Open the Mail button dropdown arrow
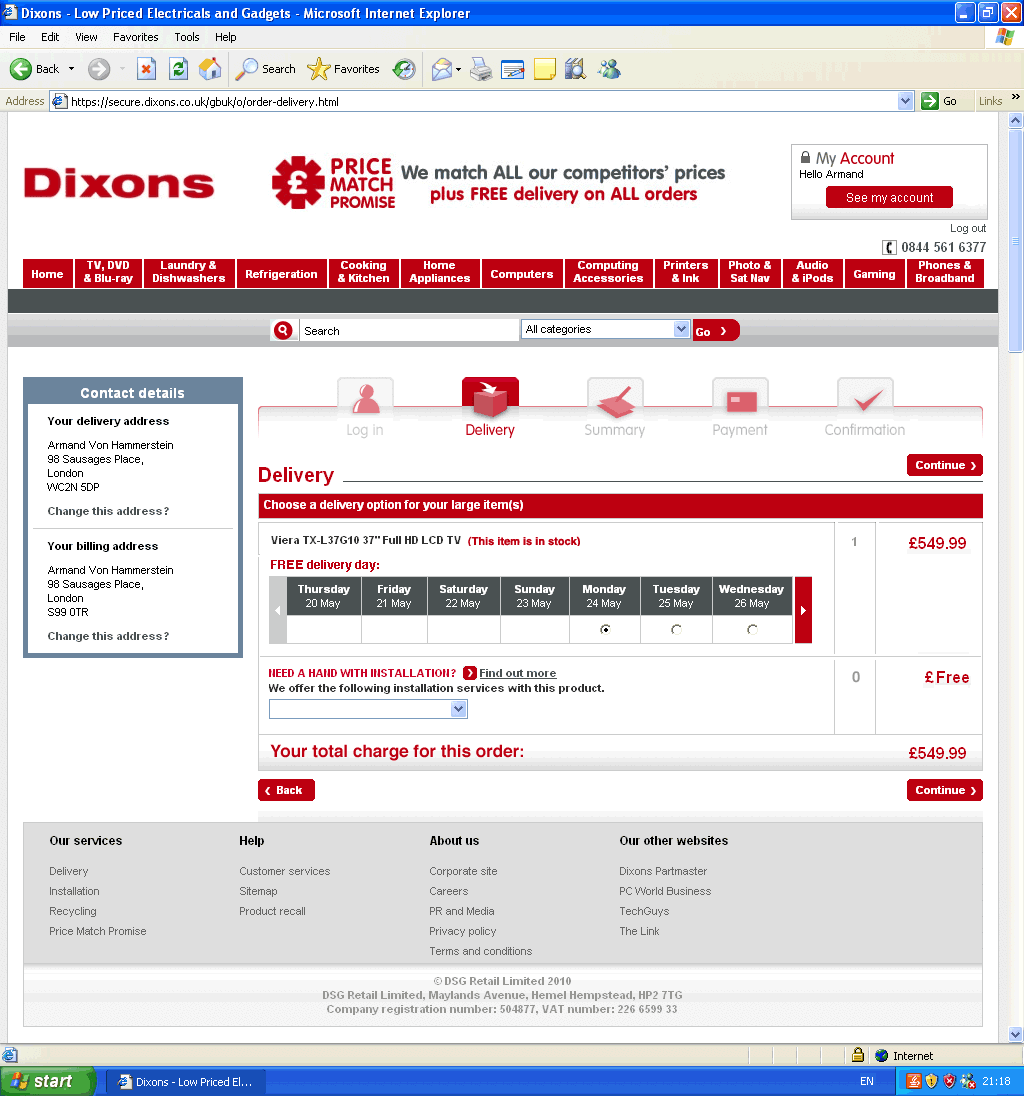1024x1096 pixels. click(459, 69)
